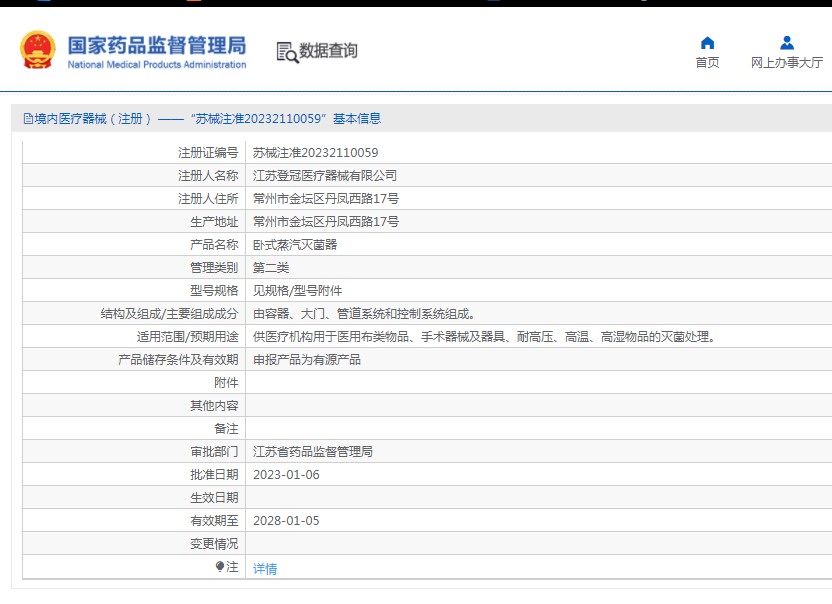Viewport: 832px width, 604px height.
Task: Select 供医疗机构用于医用布类物品 usage text
Action: click(x=486, y=336)
